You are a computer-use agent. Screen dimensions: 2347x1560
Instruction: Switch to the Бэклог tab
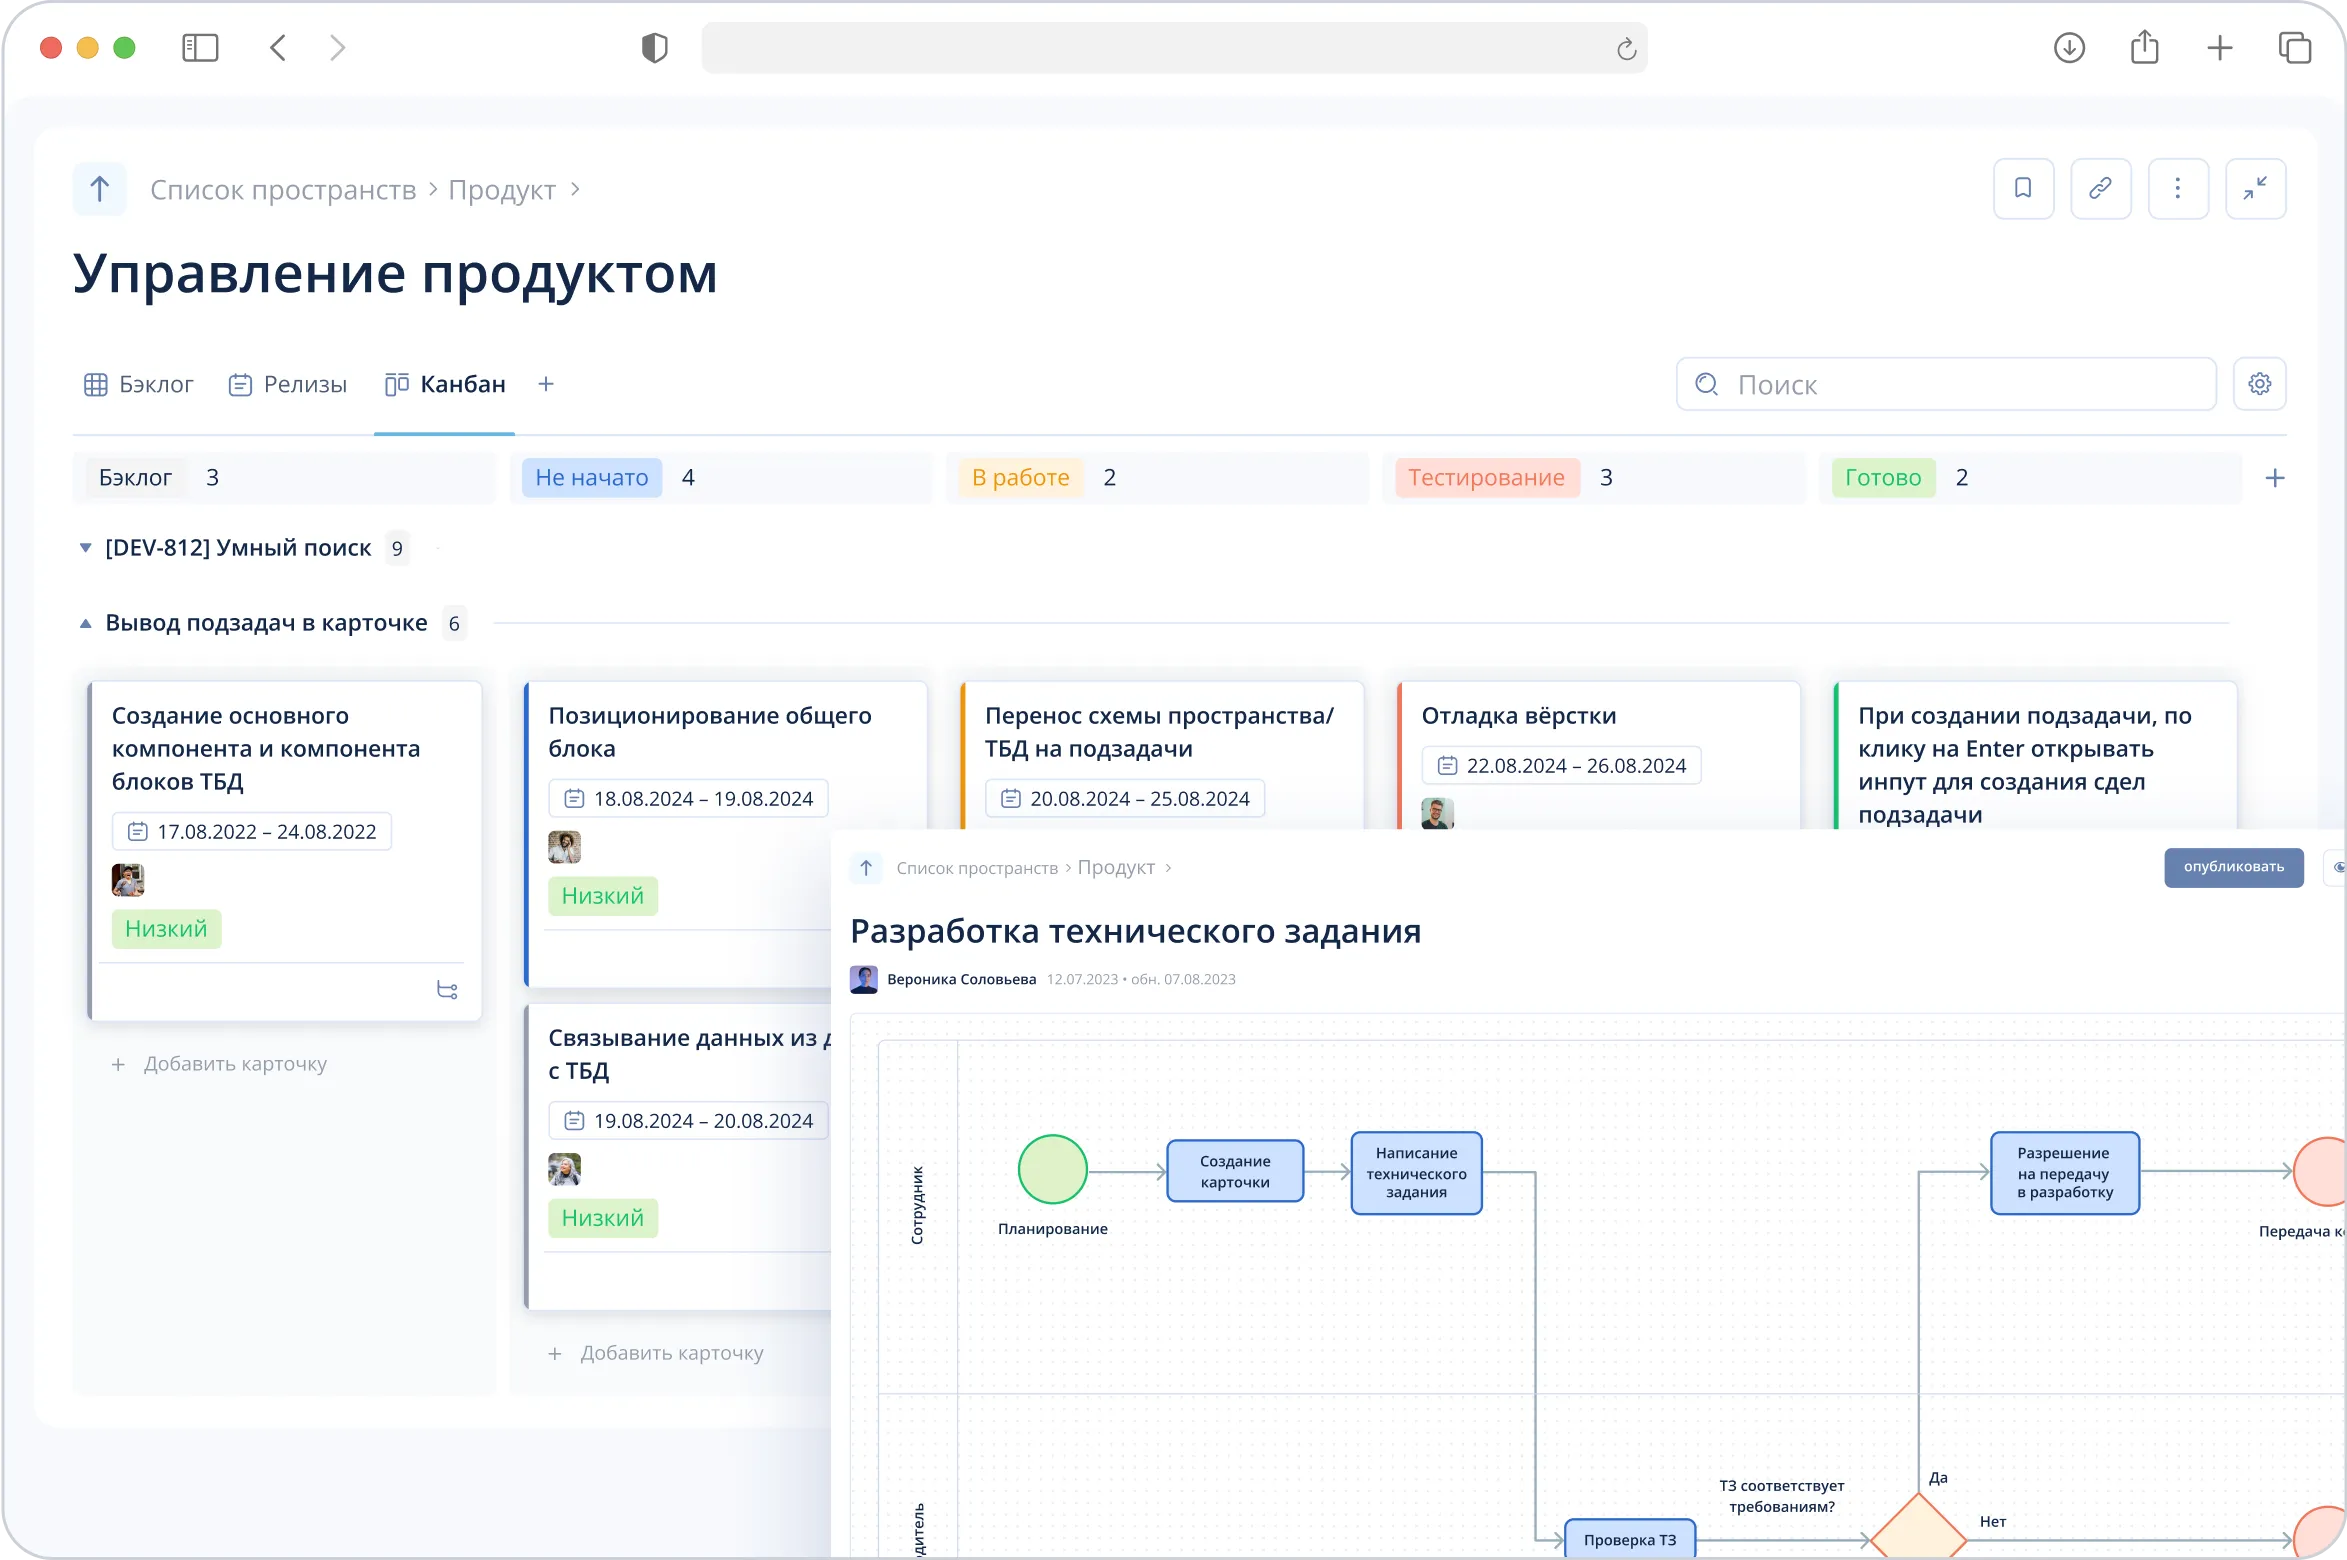tap(138, 384)
